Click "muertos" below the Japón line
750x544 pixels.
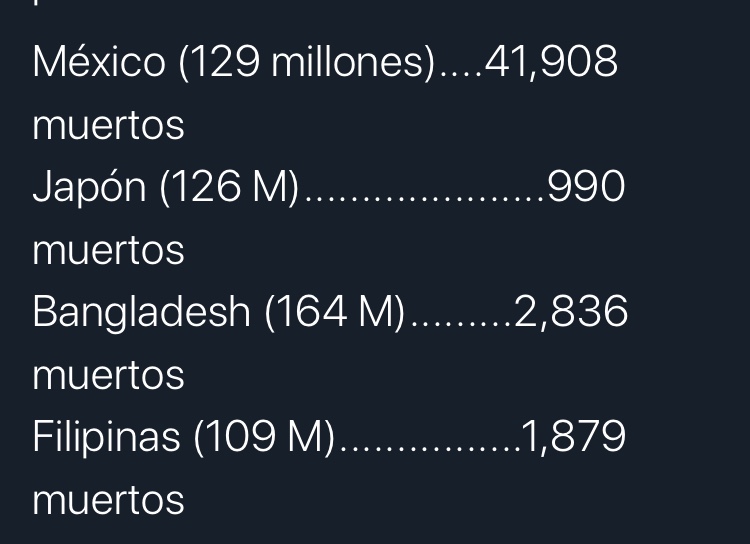click(x=108, y=251)
